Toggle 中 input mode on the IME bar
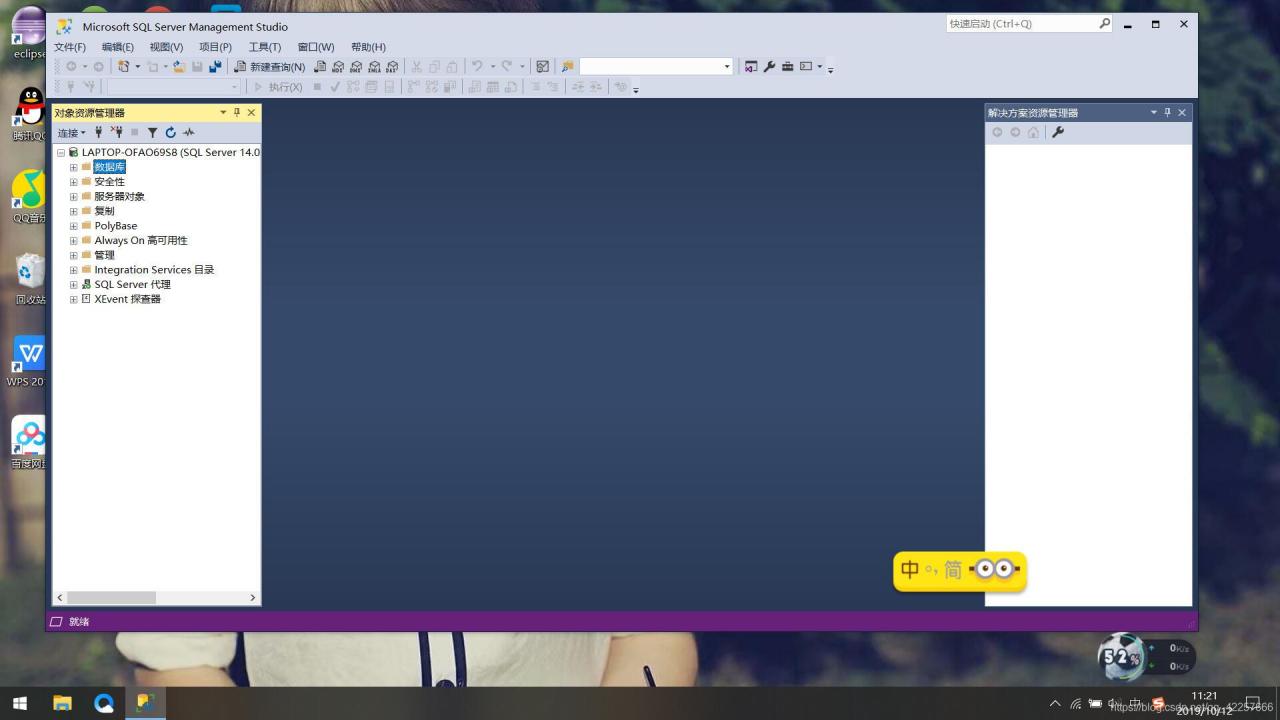The width and height of the screenshot is (1280, 720). [910, 570]
